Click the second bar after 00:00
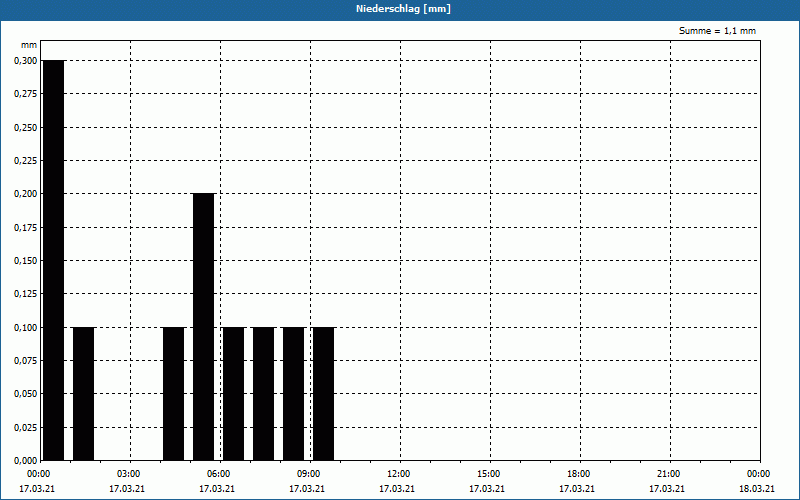Image resolution: width=800 pixels, height=500 pixels. 84,393
